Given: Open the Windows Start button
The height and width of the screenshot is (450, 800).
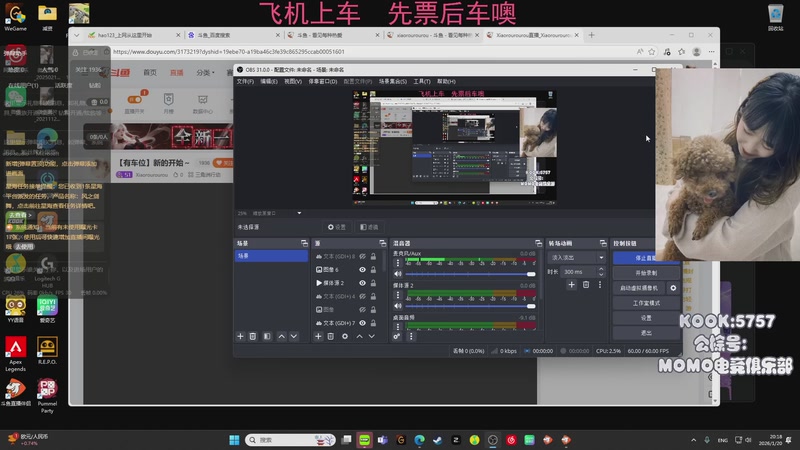Looking at the screenshot, I should point(234,440).
